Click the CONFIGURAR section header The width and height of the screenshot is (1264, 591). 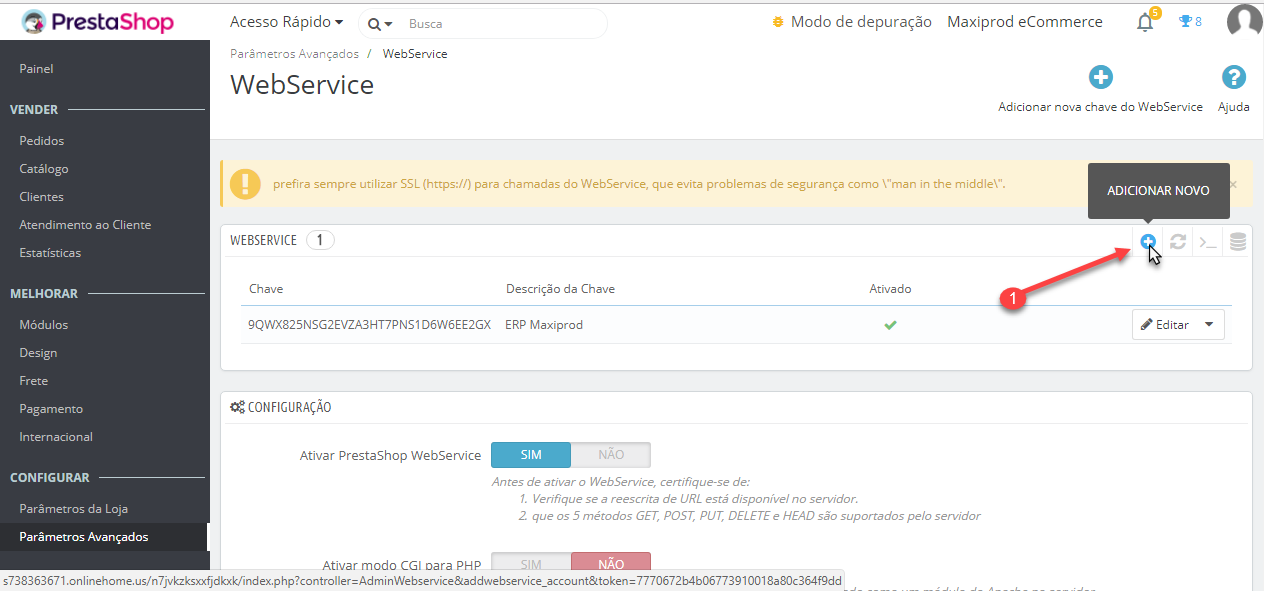50,478
